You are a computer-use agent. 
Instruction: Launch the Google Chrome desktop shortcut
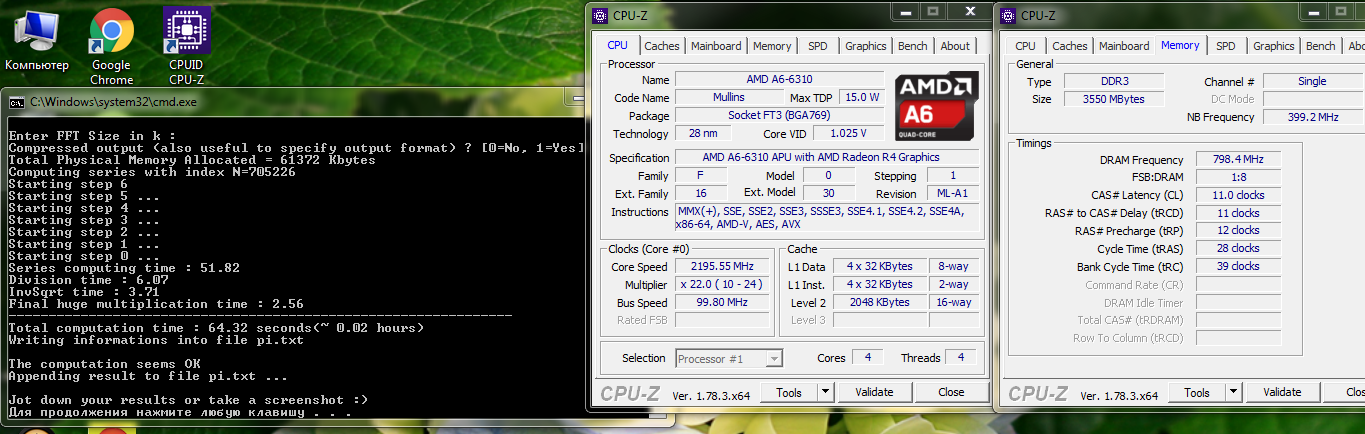coord(111,45)
